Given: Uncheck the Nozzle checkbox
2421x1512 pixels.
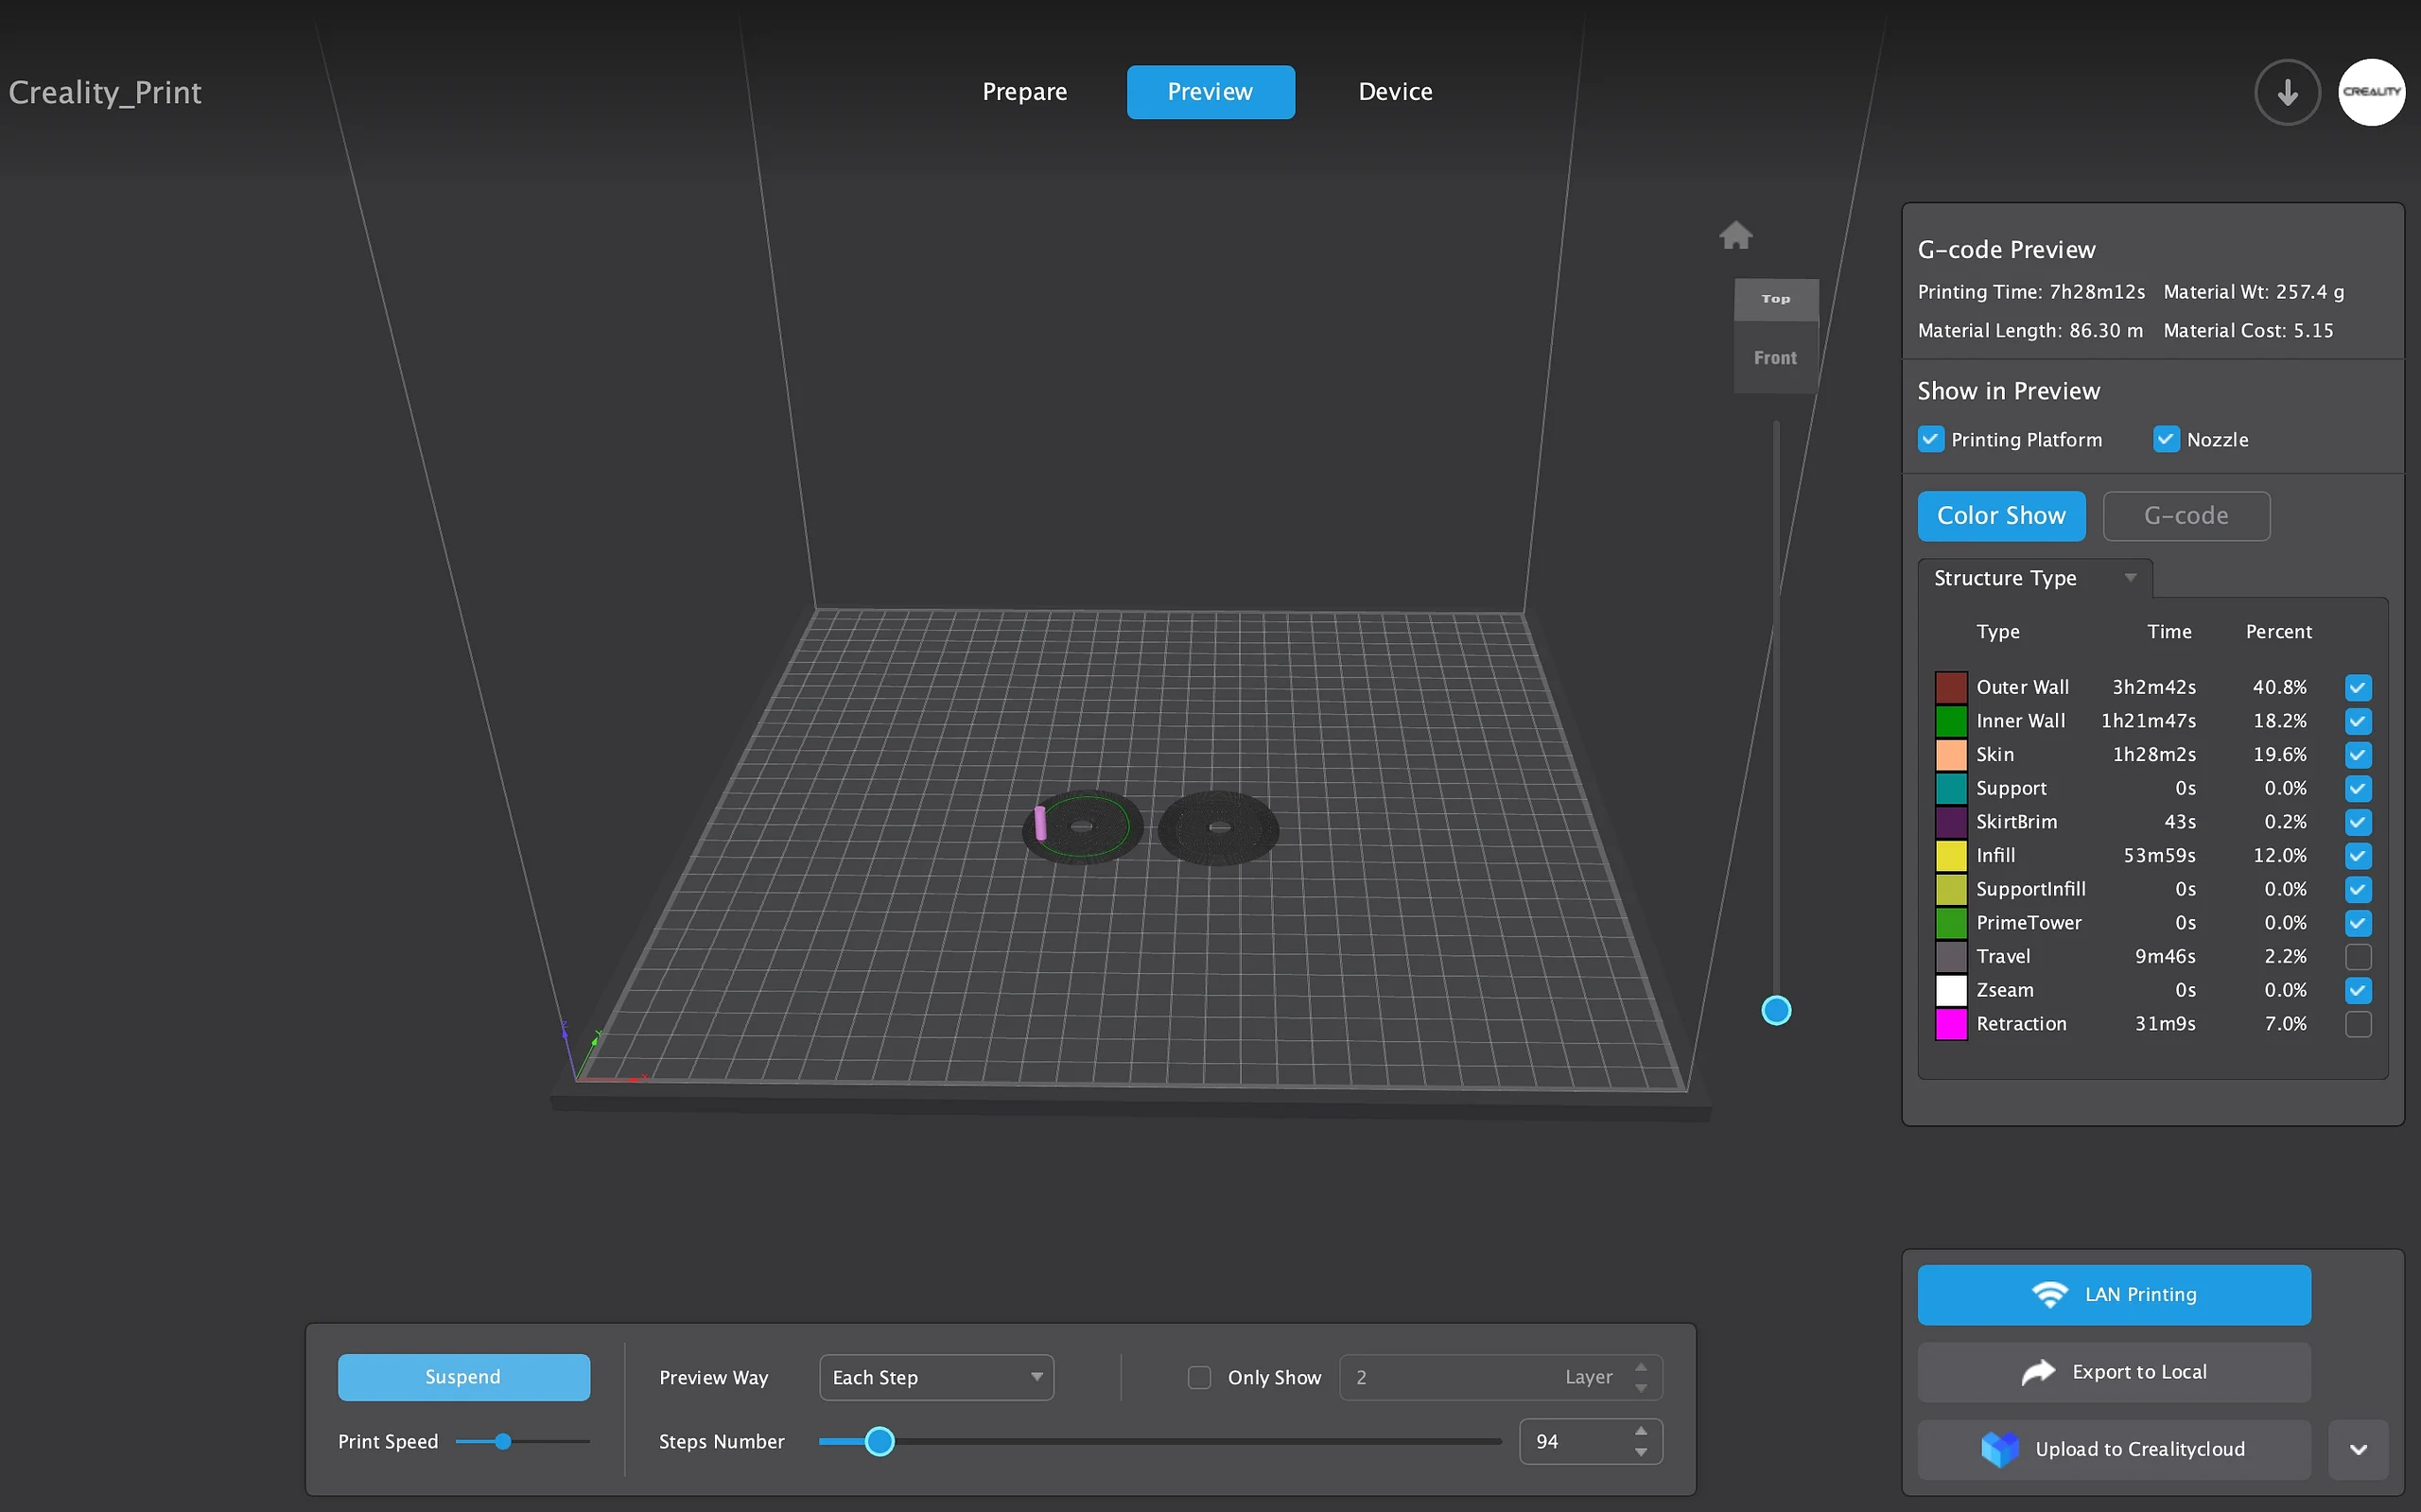Looking at the screenshot, I should click(x=2165, y=440).
